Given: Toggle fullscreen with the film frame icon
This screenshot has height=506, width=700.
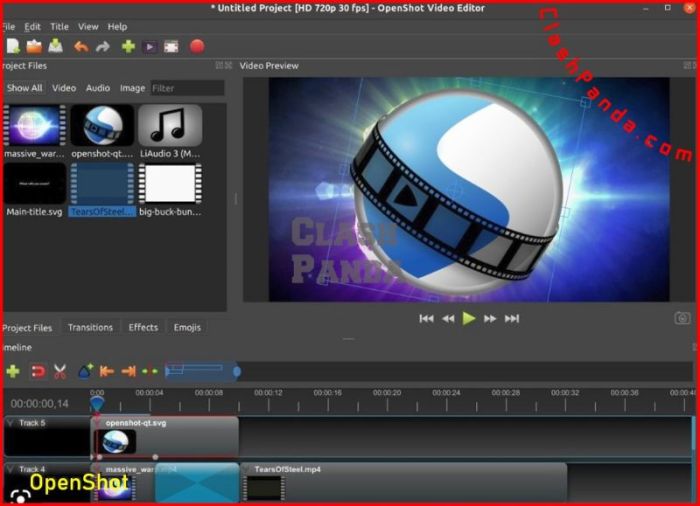Looking at the screenshot, I should pyautogui.click(x=171, y=46).
